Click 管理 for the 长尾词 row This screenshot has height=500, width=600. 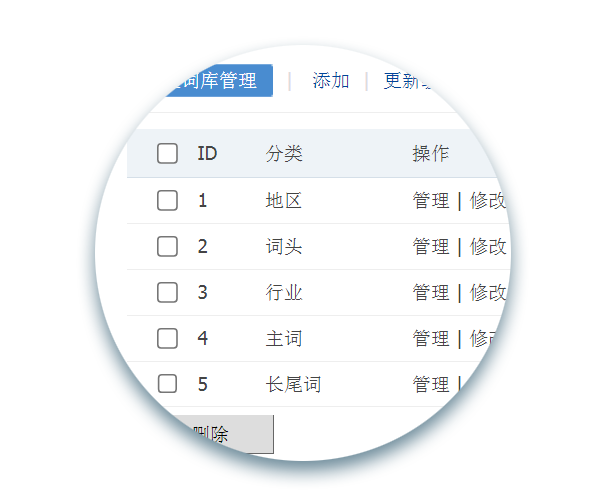(x=431, y=383)
